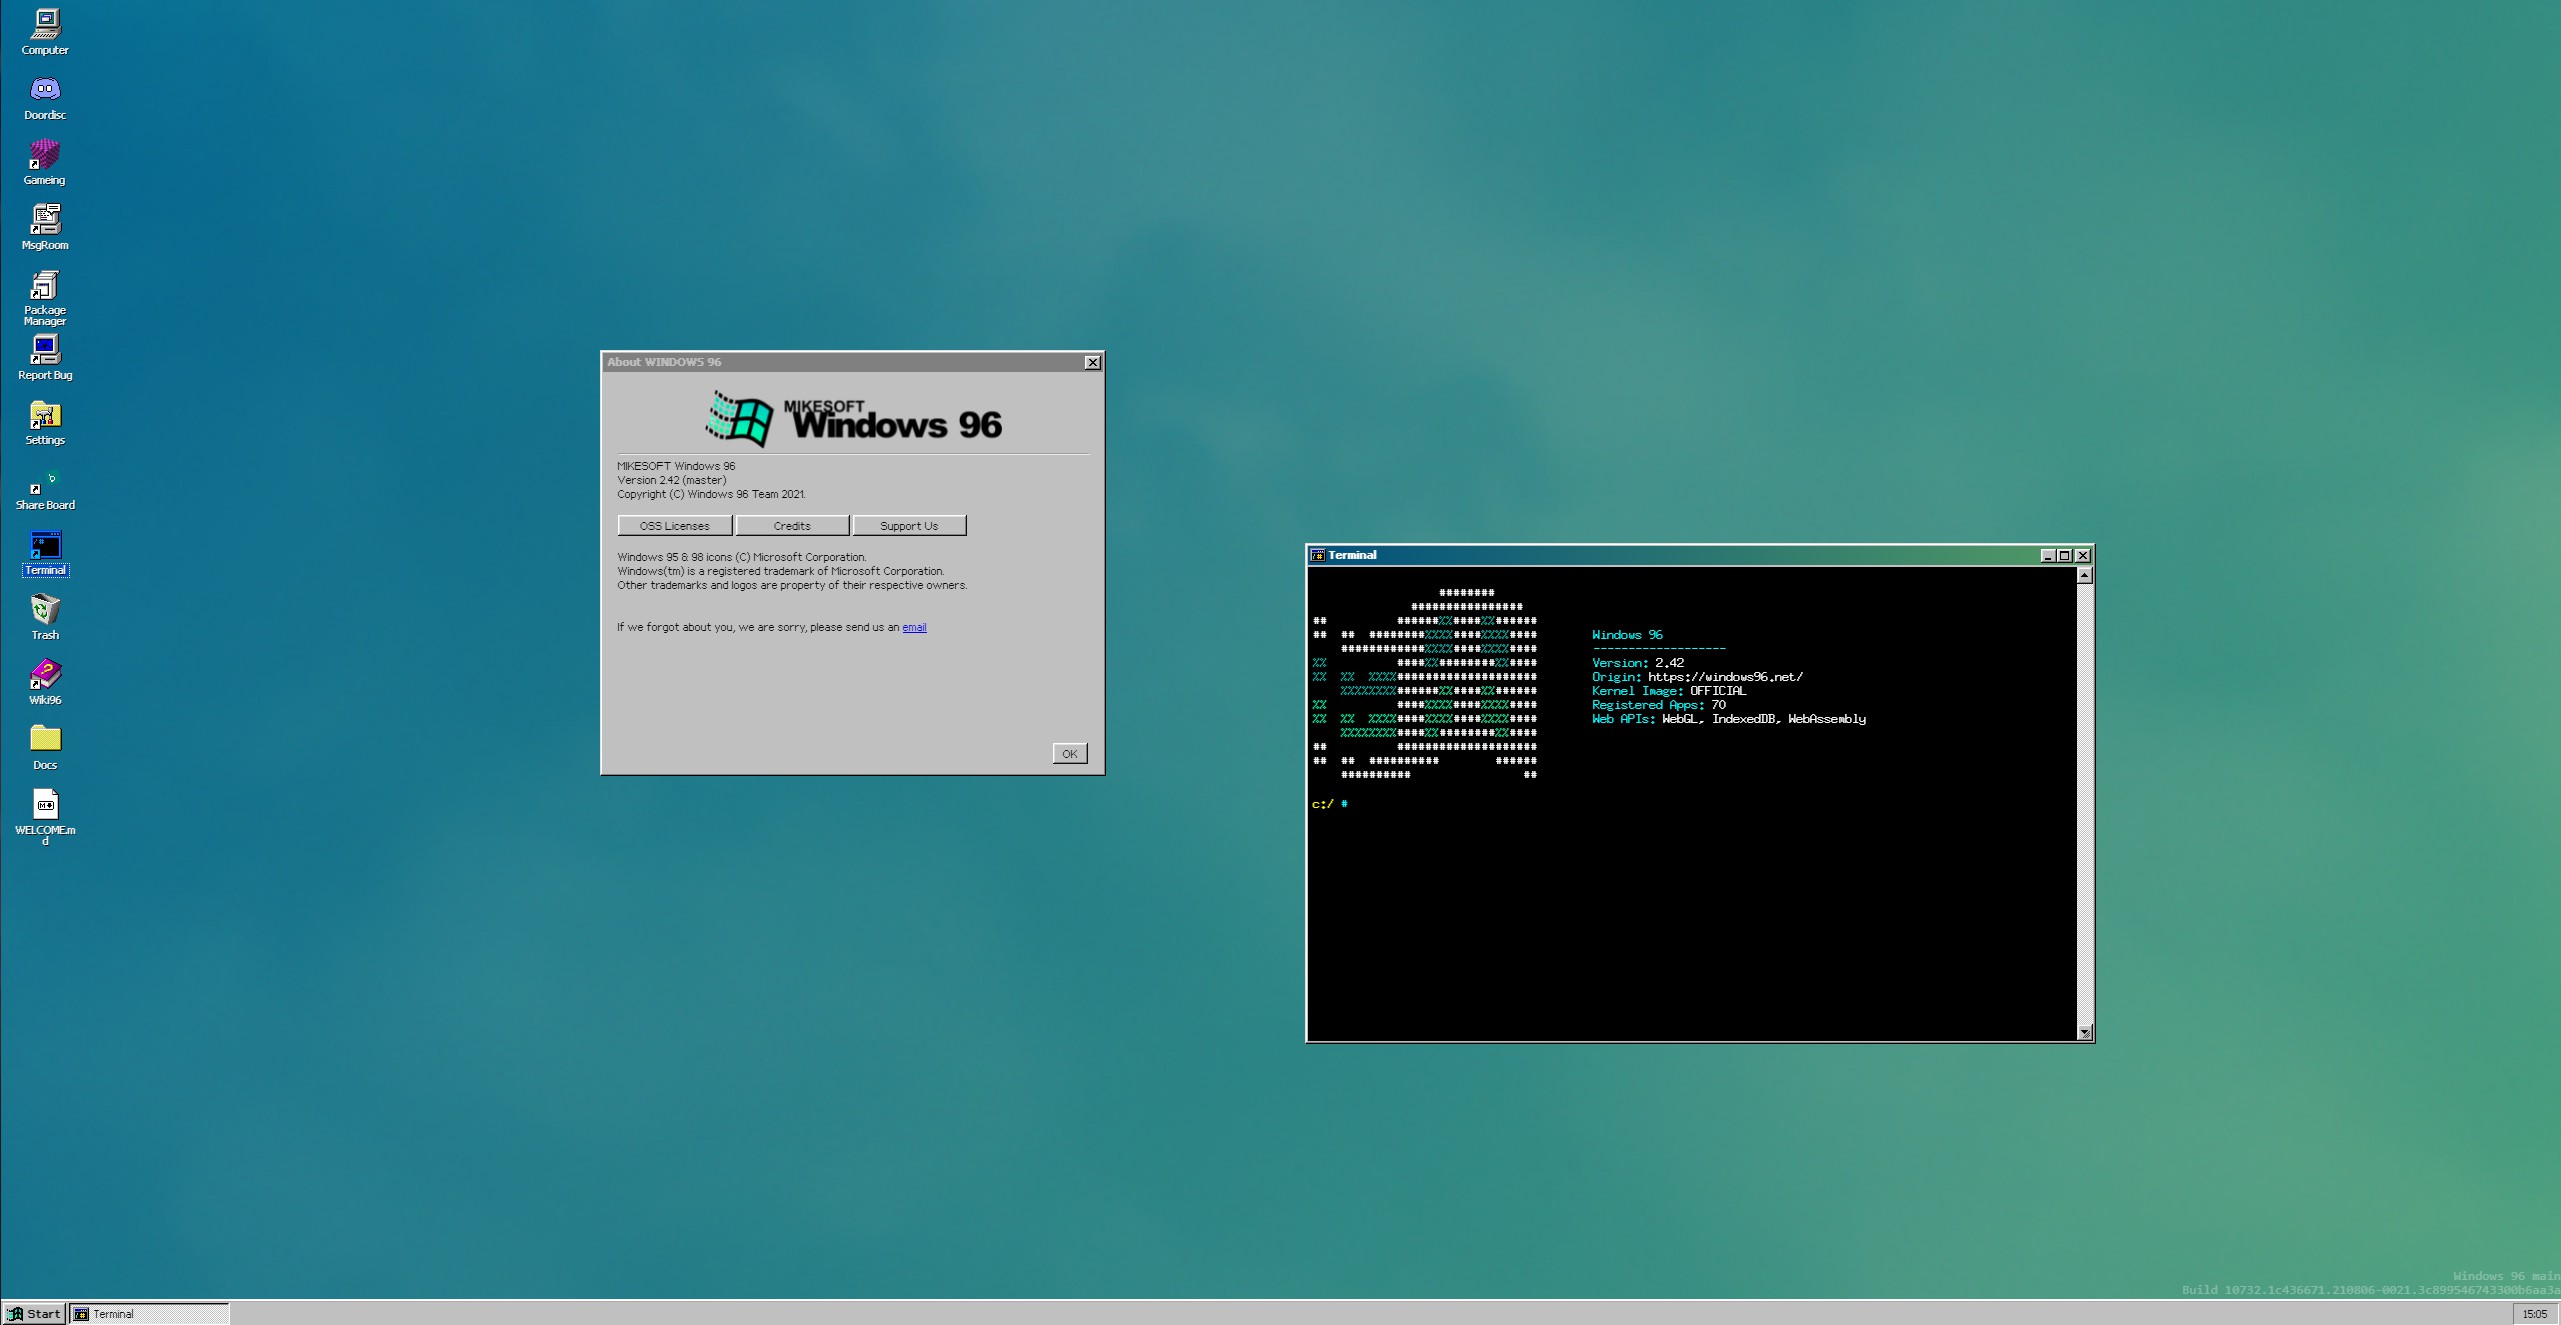Click the Credits button
Screen dimensions: 2561x1325
[792, 526]
